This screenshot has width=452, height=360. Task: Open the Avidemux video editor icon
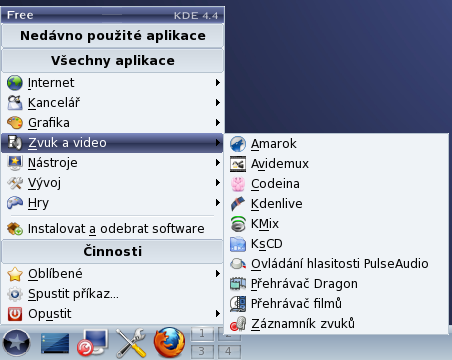coord(238,164)
